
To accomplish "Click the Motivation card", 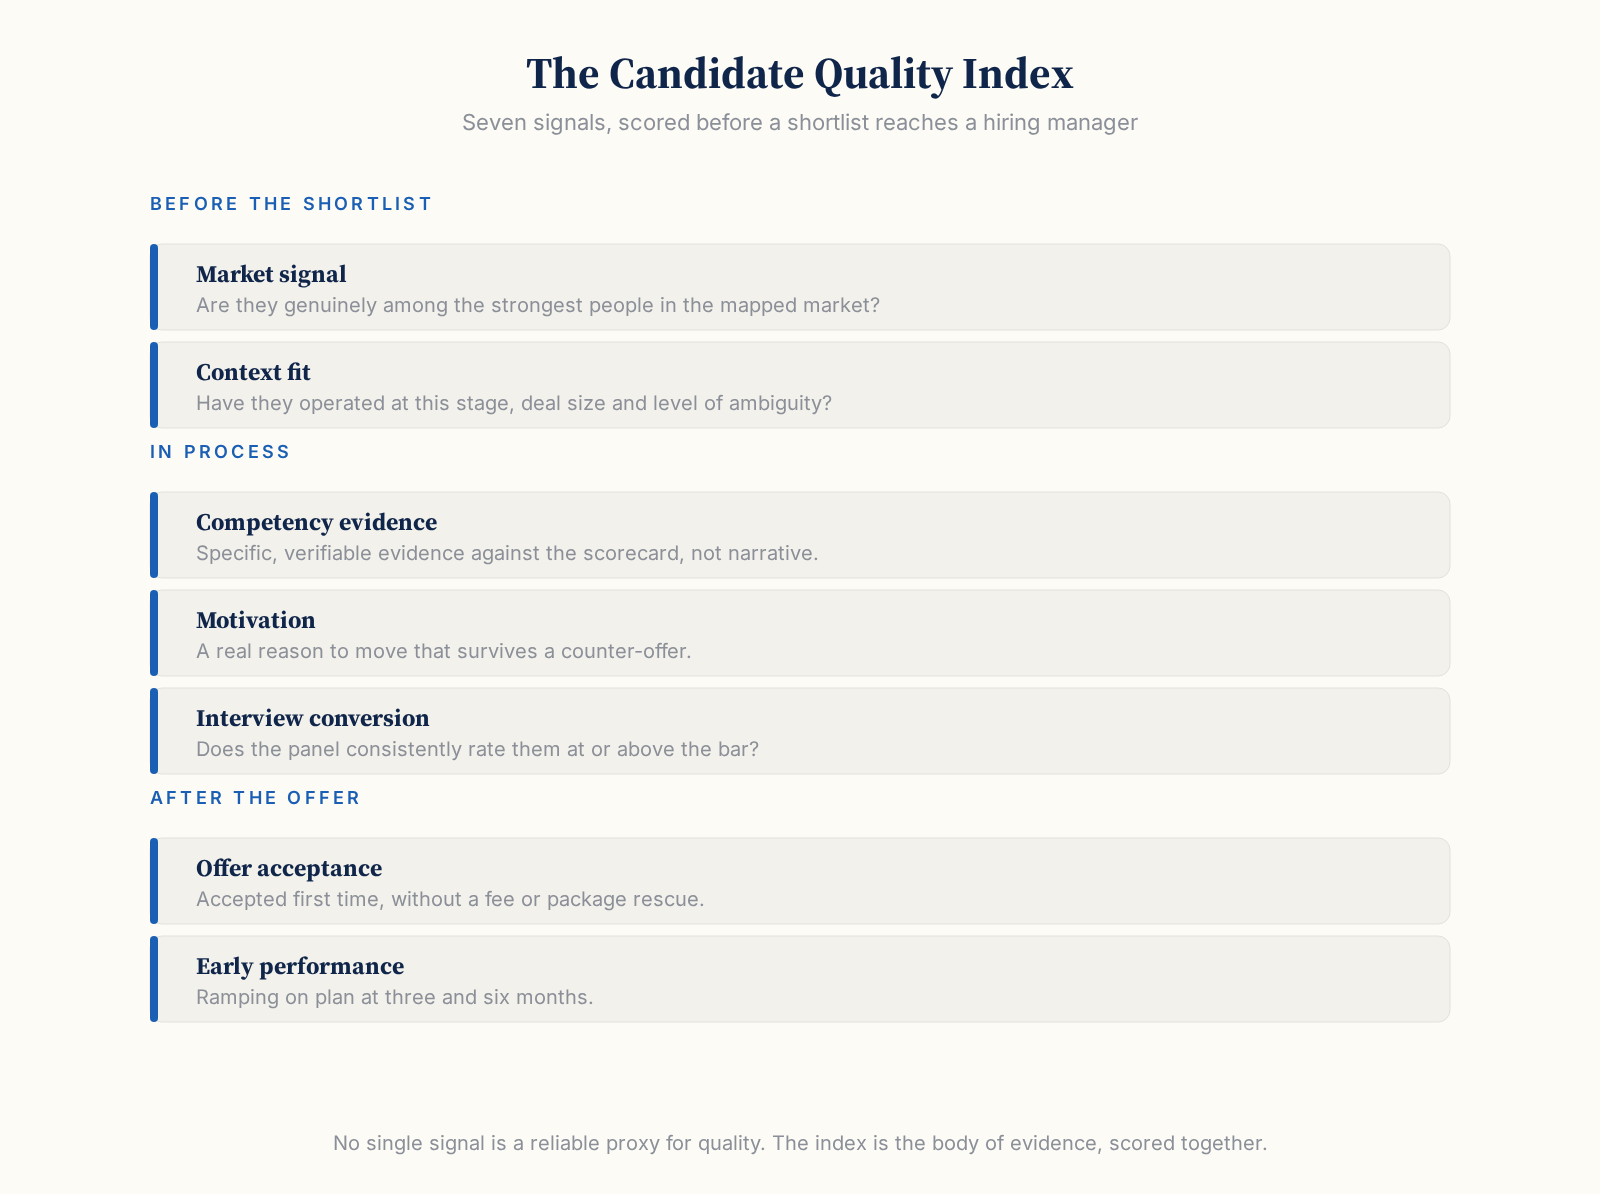I will pos(800,633).
